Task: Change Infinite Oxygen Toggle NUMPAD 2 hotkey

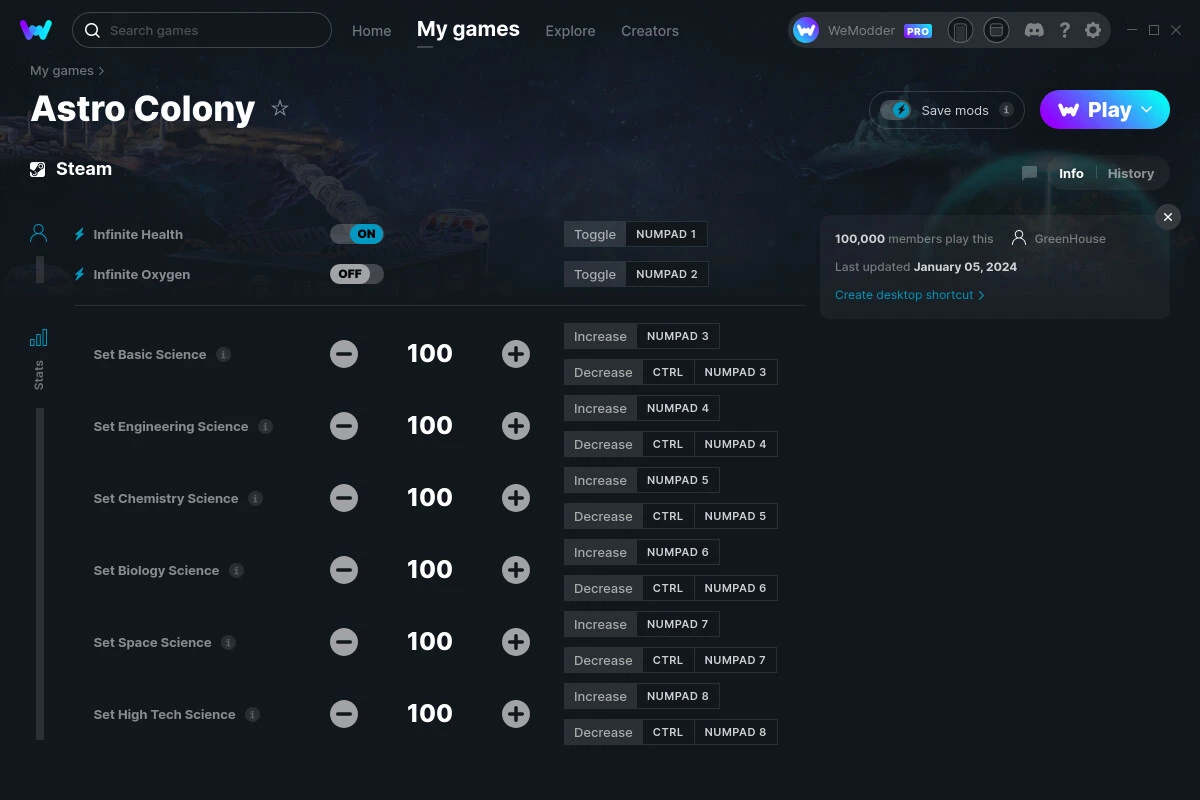Action: 636,274
